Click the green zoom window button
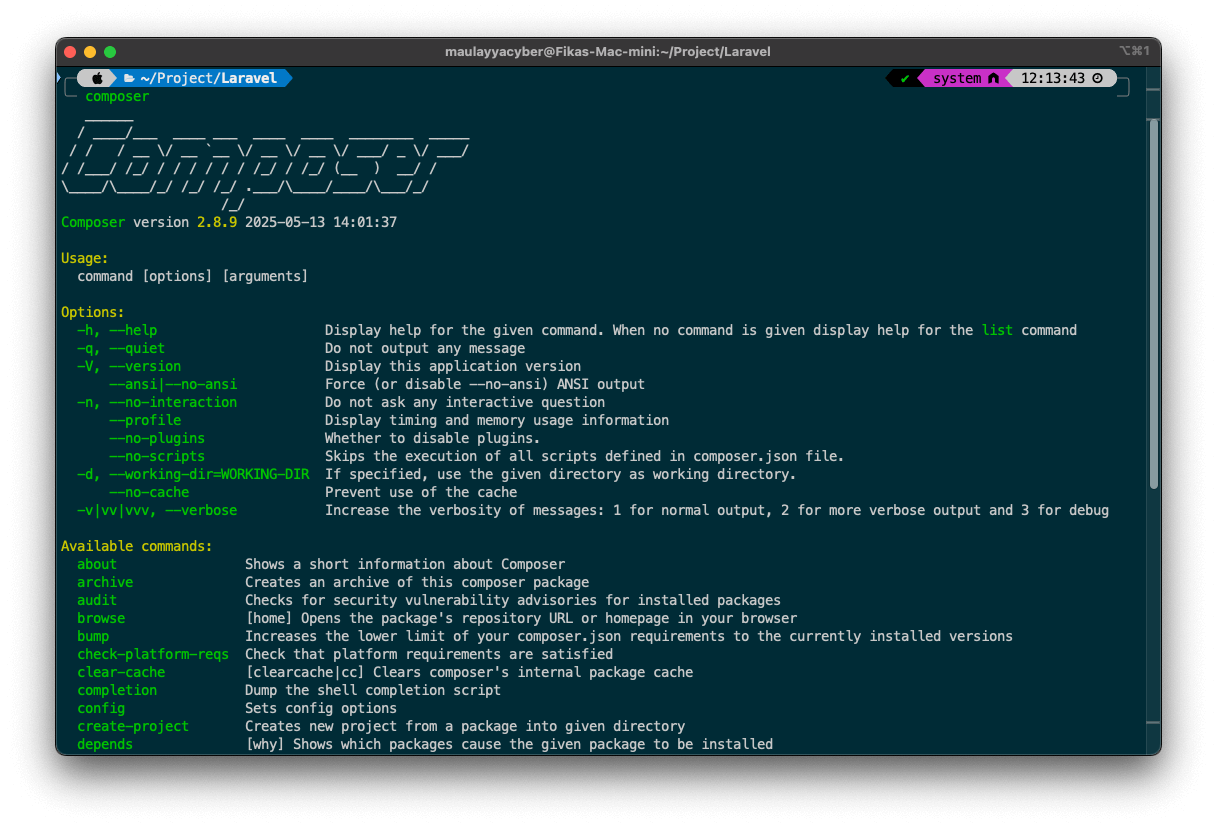1217x829 pixels. (110, 52)
